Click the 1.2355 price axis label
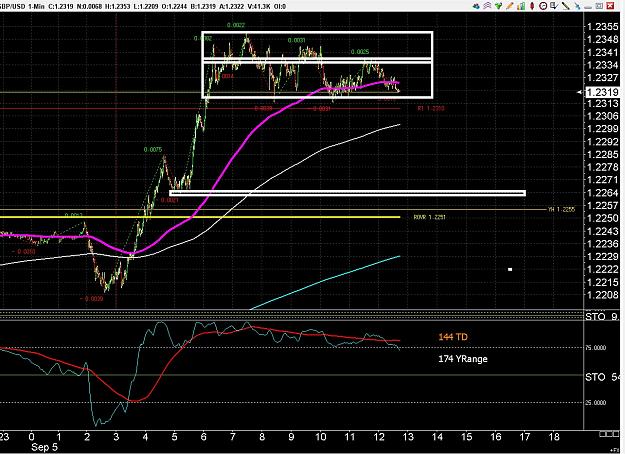Screen dimensions: 625x454 pyautogui.click(x=602, y=27)
